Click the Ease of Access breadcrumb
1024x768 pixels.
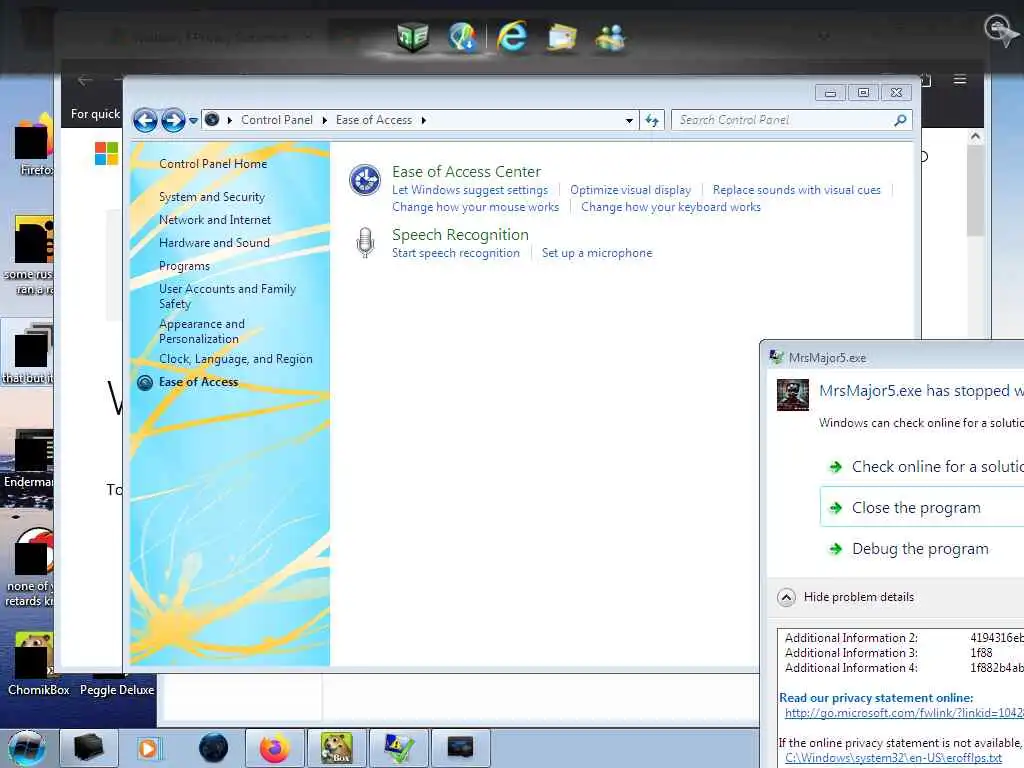pyautogui.click(x=374, y=120)
